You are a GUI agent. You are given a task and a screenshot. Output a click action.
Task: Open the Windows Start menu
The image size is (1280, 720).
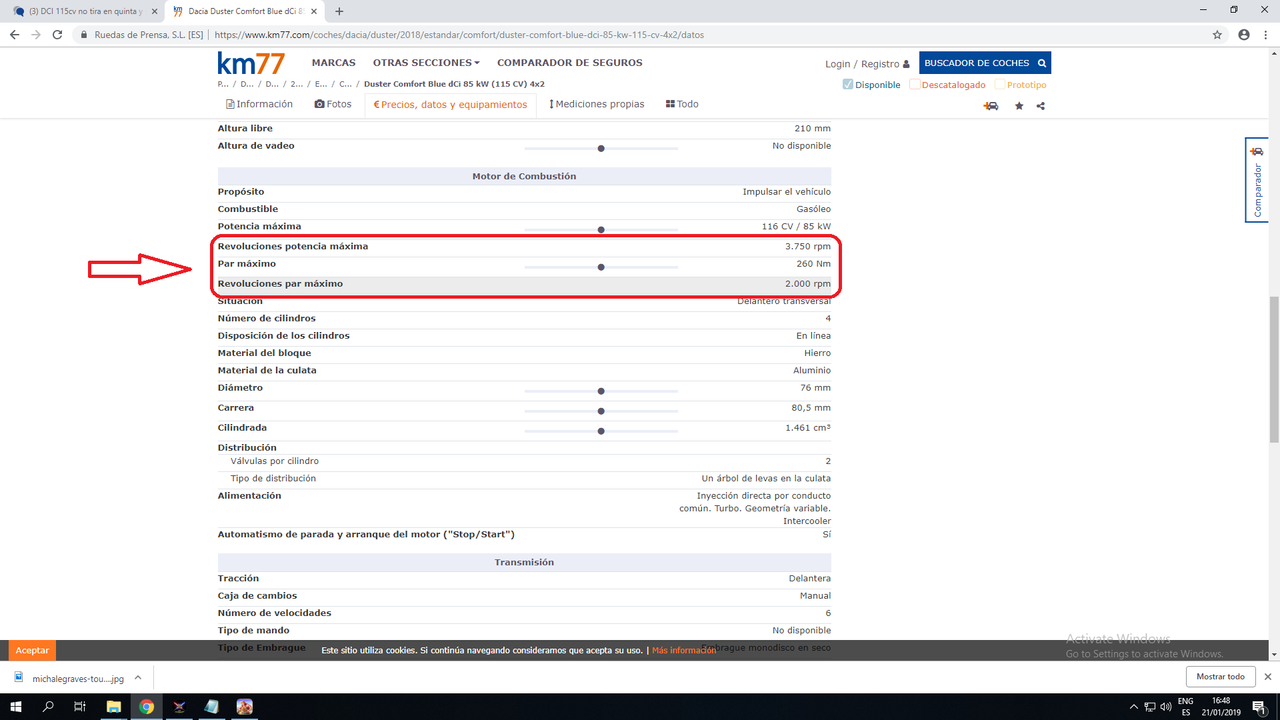[16, 706]
